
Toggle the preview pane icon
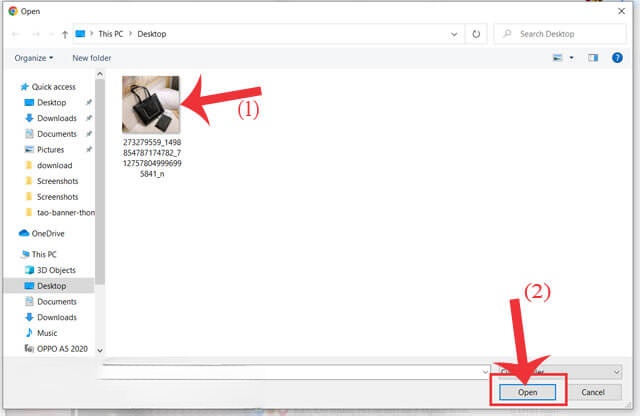pyautogui.click(x=593, y=58)
